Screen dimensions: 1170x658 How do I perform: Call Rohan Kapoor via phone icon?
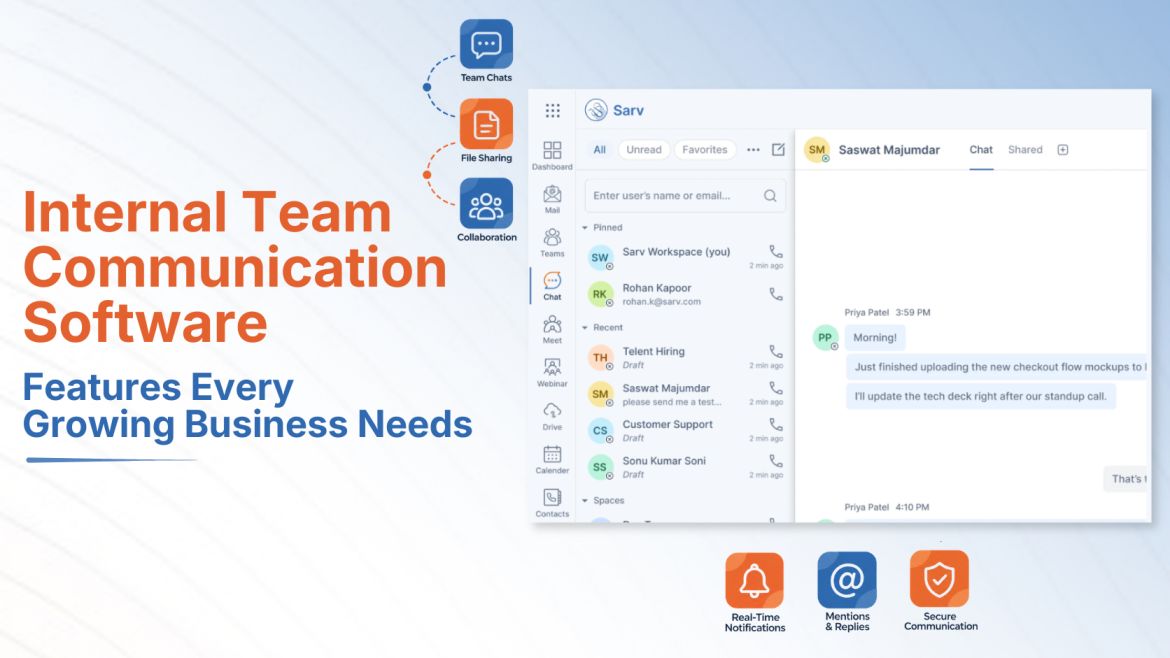[x=776, y=294]
